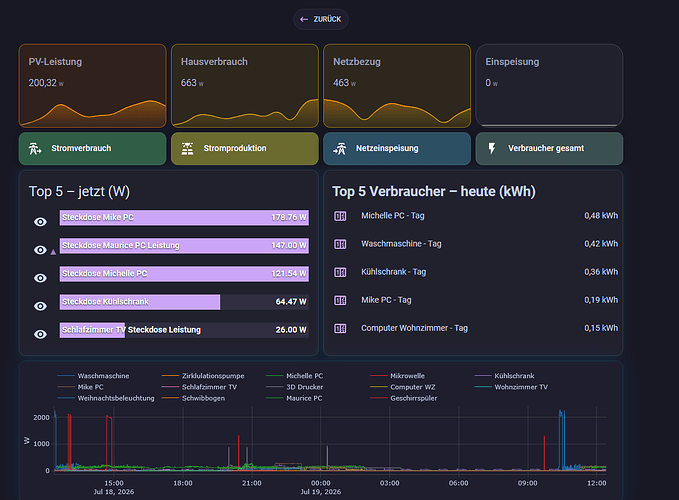The width and height of the screenshot is (679, 500).
Task: Click the small triangle beside Maurice PC eye icon
Action: coord(53,252)
